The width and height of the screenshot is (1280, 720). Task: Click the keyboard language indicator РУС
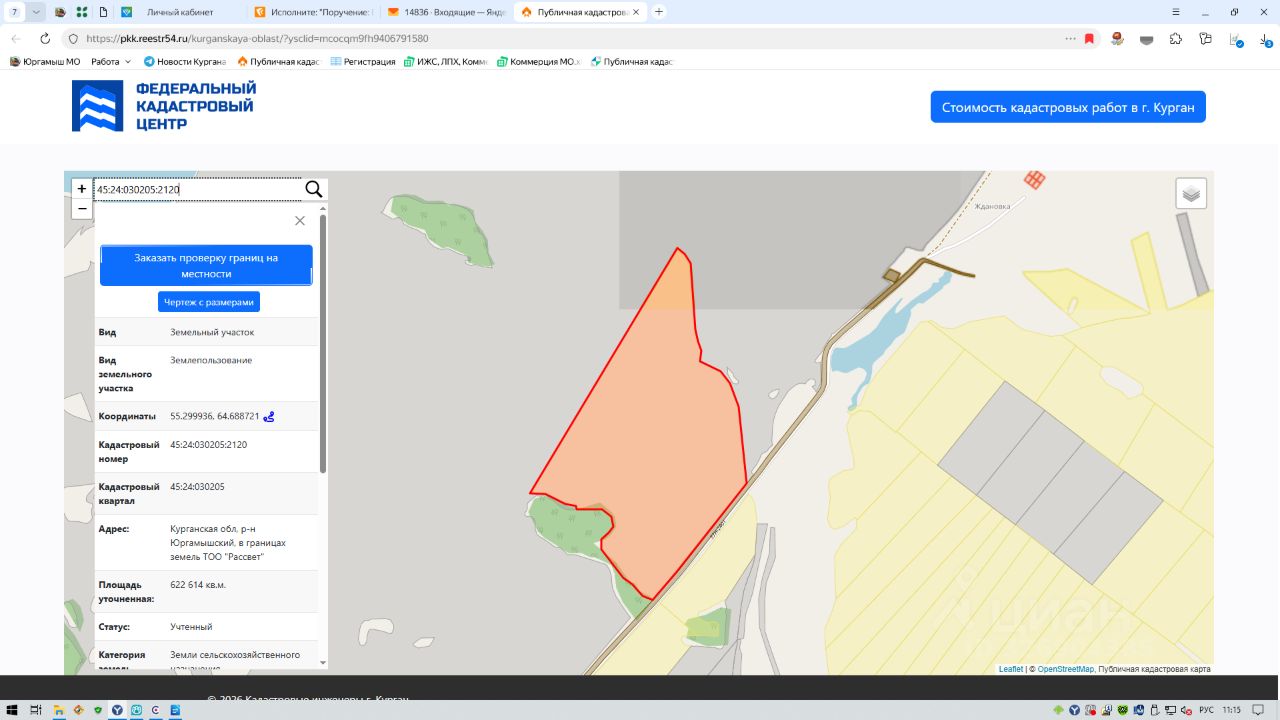coord(1206,710)
